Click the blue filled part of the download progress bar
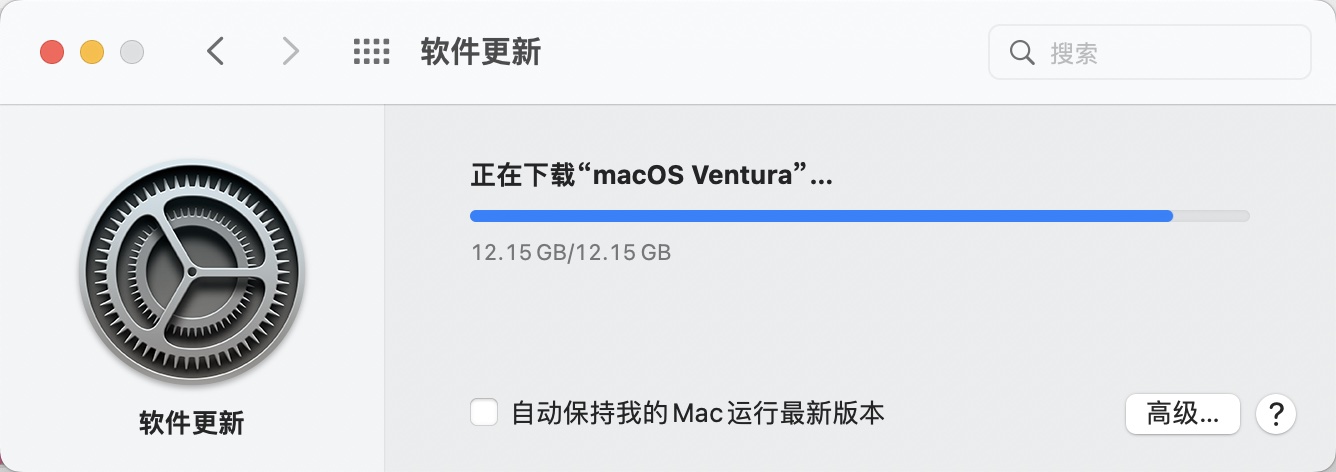 point(820,215)
